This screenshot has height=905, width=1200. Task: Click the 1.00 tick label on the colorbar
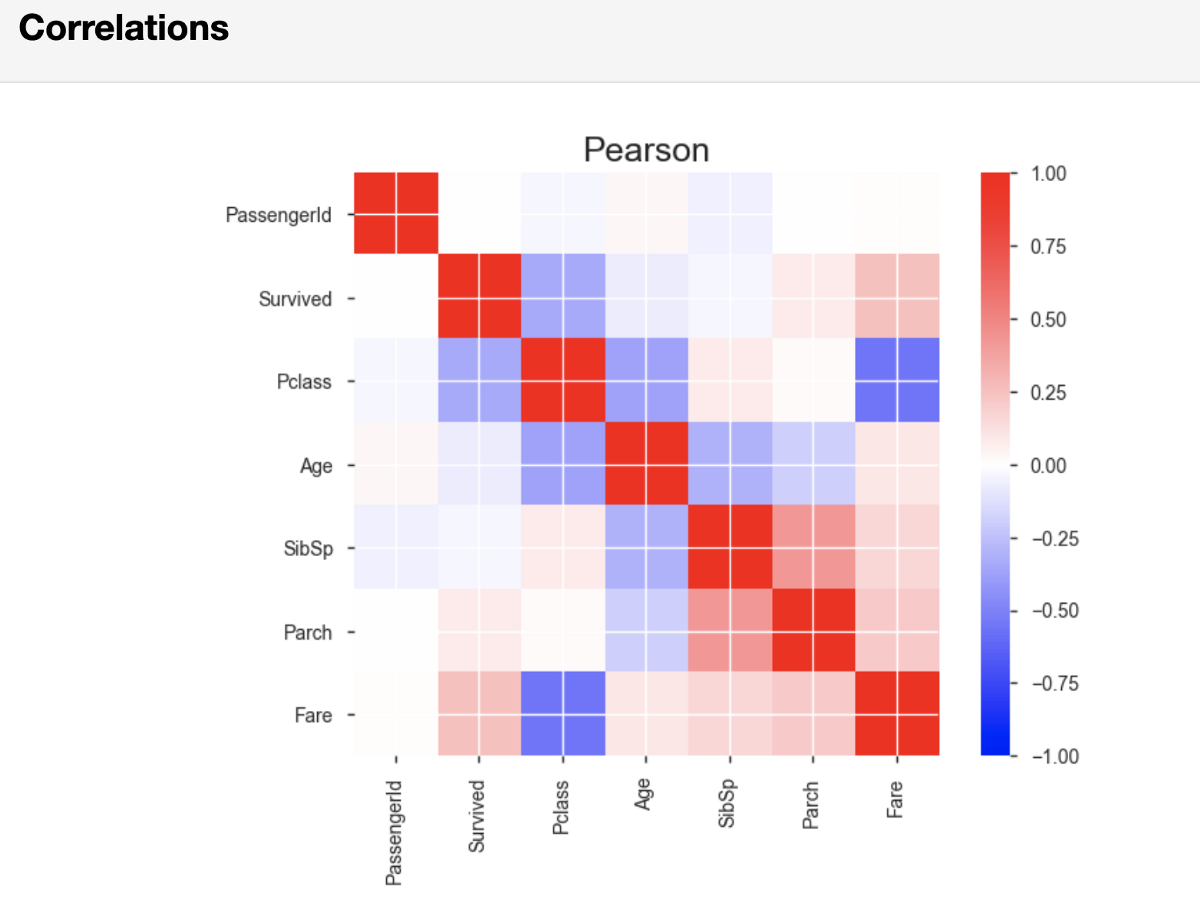(1050, 174)
